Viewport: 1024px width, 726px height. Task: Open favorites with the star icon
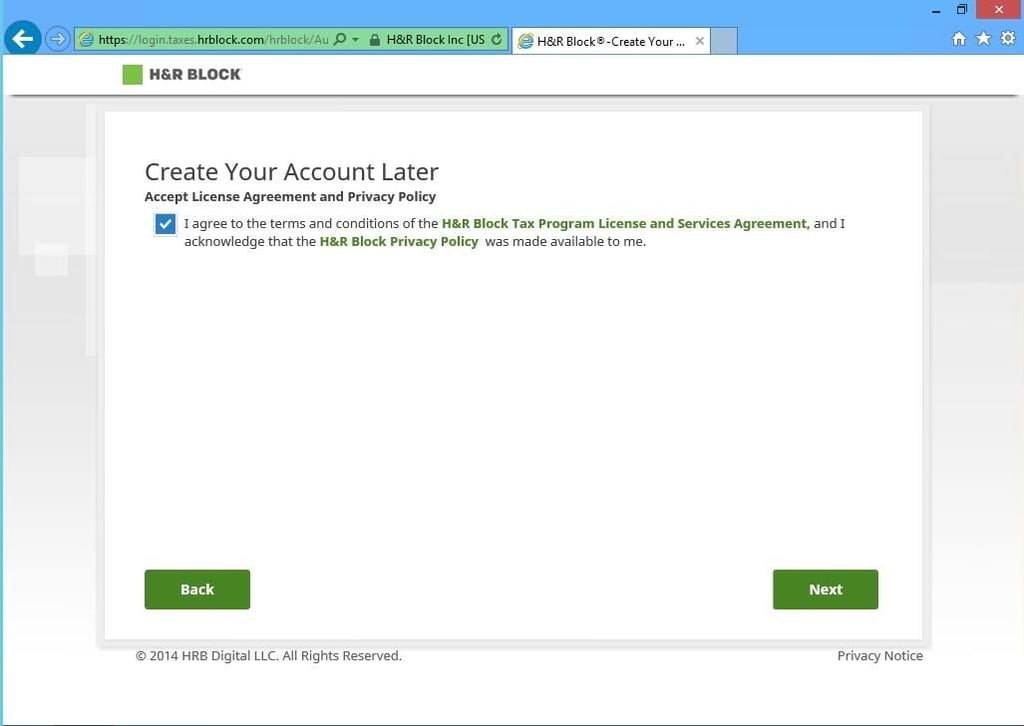tap(983, 39)
